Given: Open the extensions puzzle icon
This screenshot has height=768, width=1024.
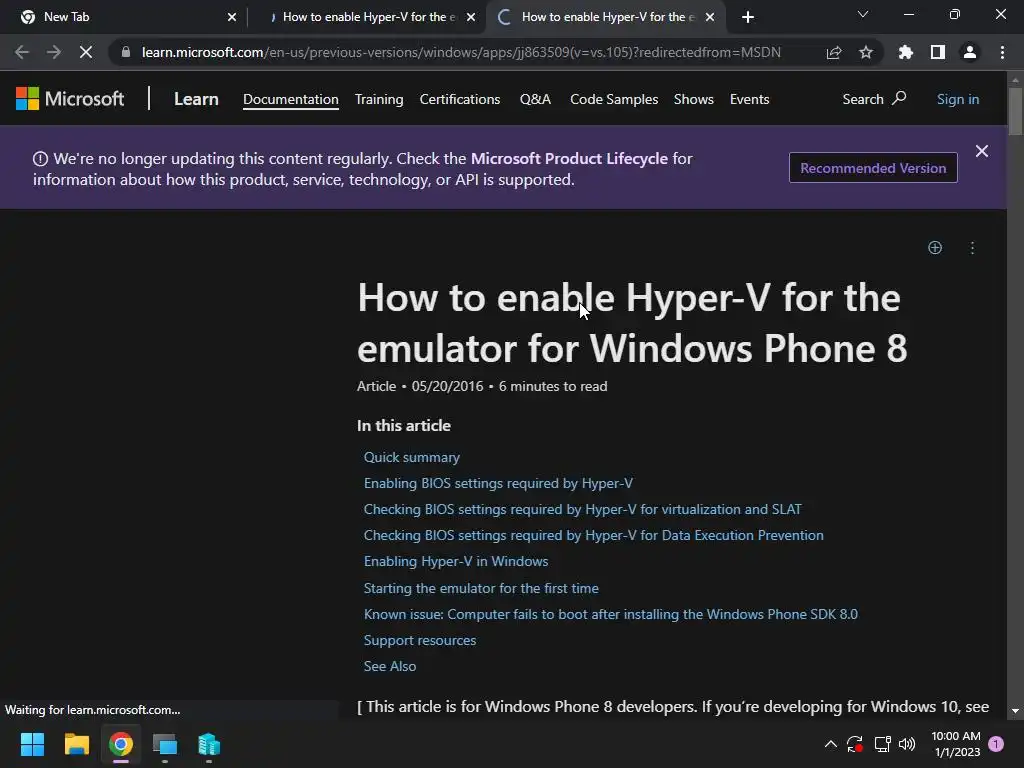Looking at the screenshot, I should point(906,52).
